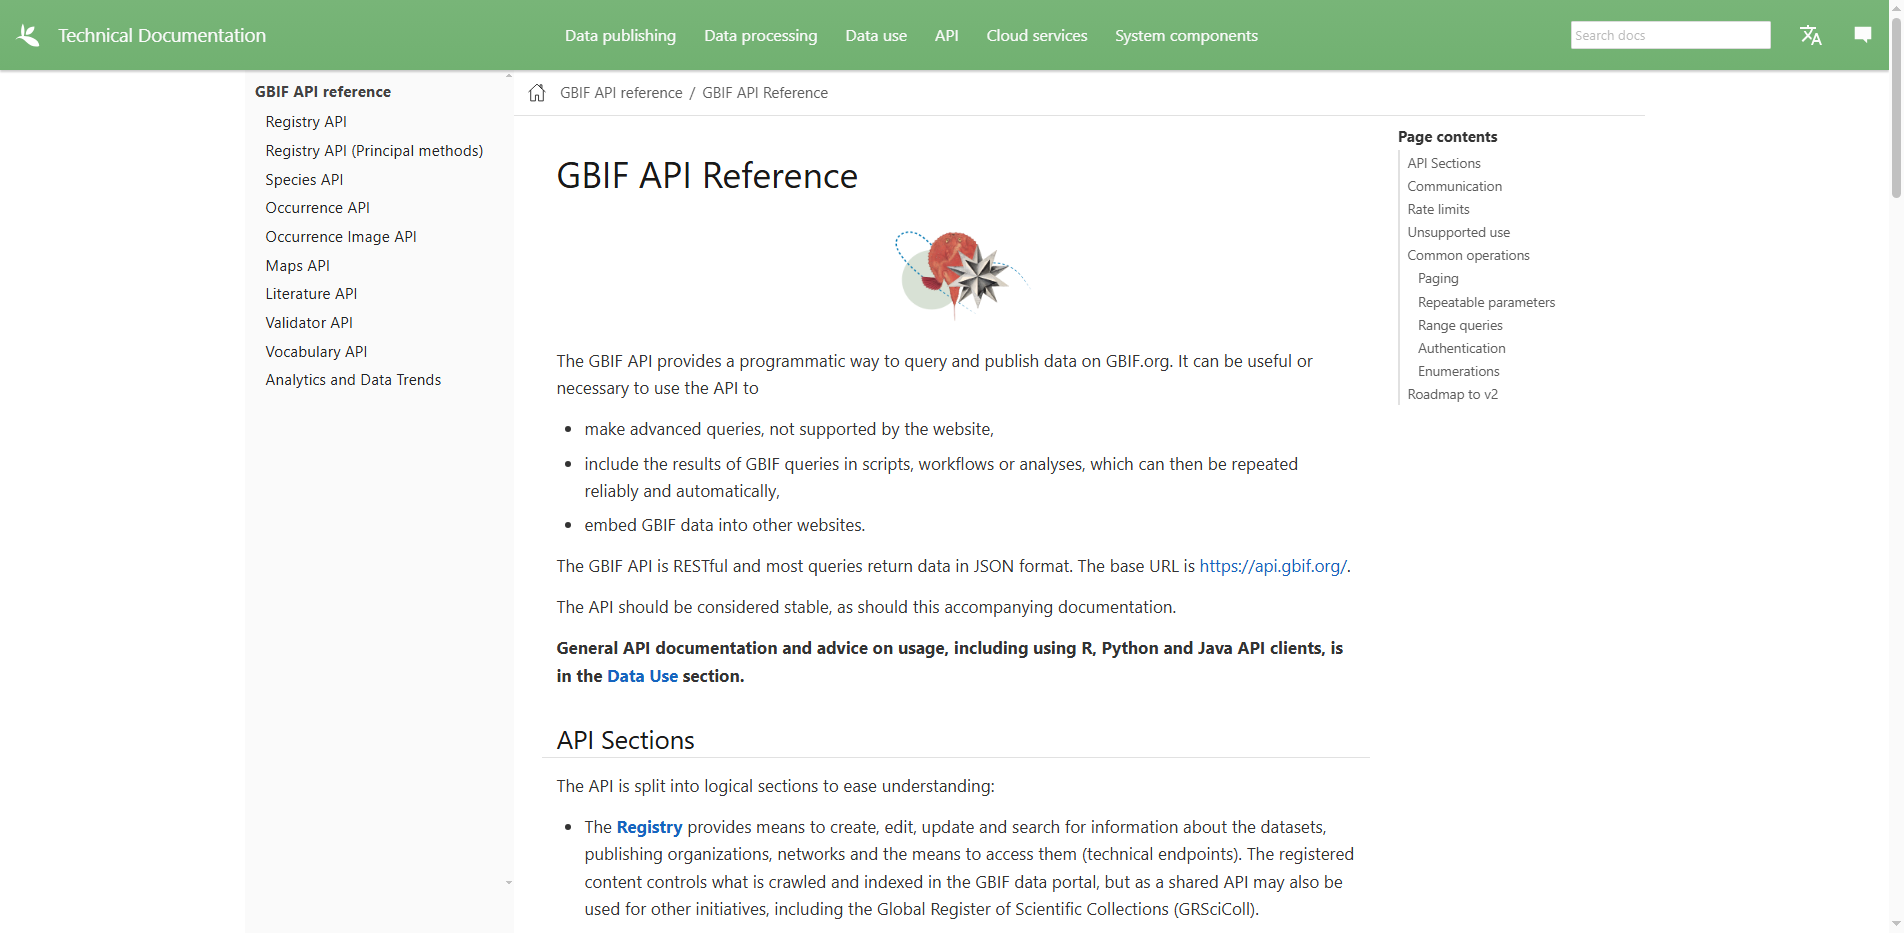This screenshot has width=1904, height=933.
Task: Open the Data use navigation dropdown
Action: coord(875,35)
